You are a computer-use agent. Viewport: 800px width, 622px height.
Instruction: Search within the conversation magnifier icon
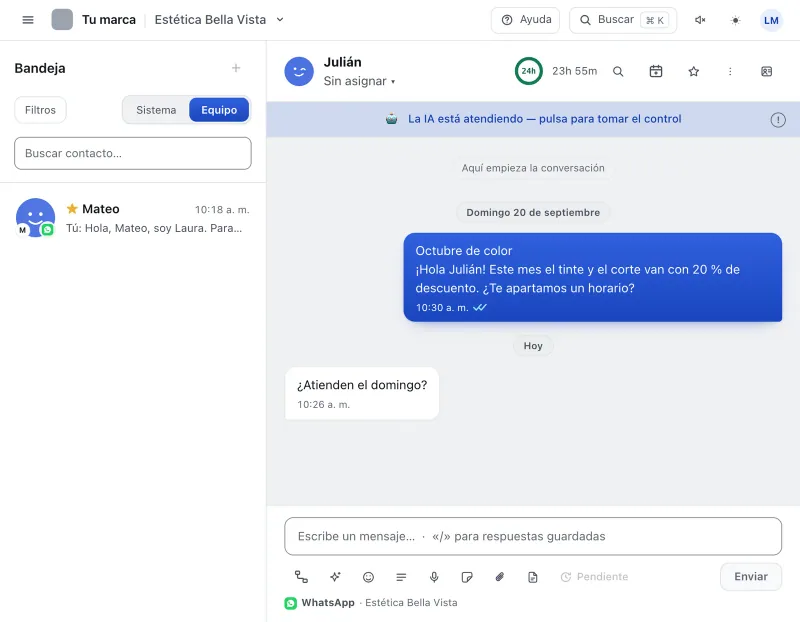pos(618,71)
